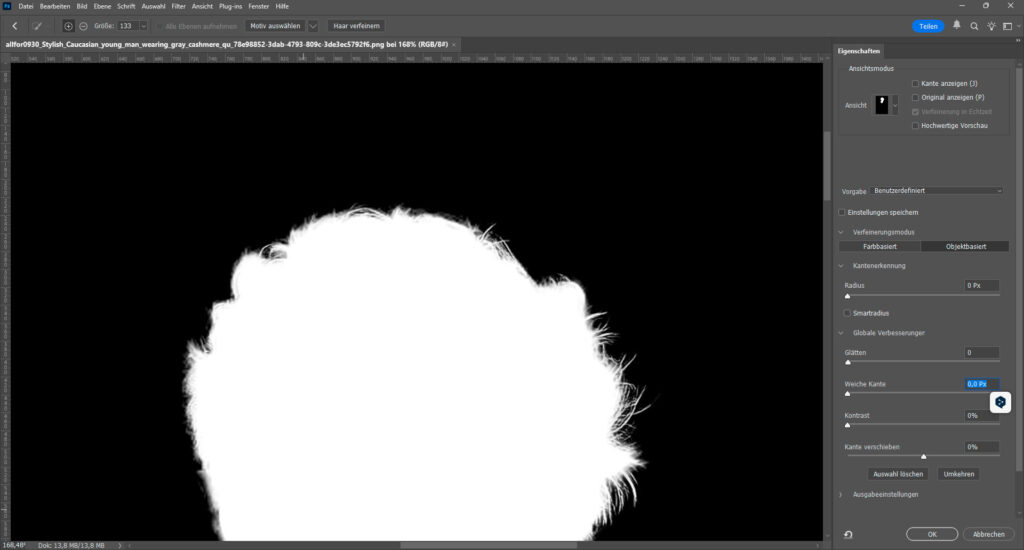
Task: Click the zoom percentage in status bar
Action: tap(14, 545)
